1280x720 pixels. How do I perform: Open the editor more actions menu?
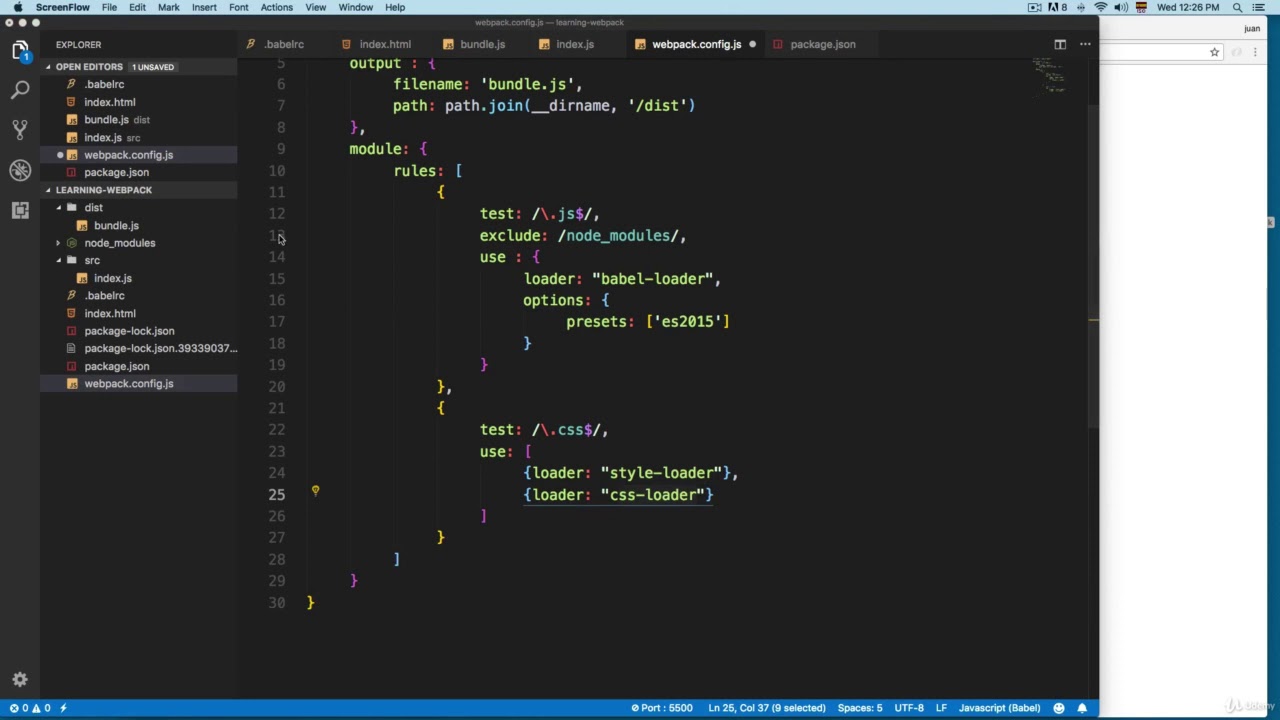(1085, 44)
